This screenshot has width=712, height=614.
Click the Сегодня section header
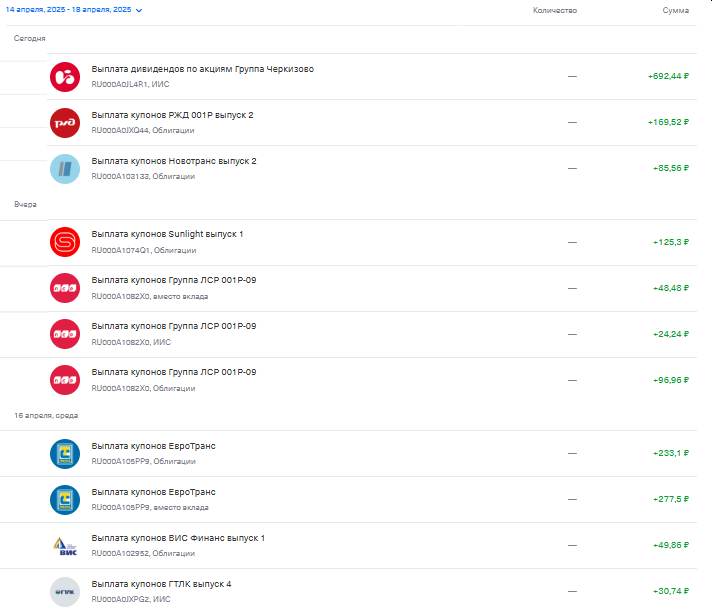[x=30, y=38]
